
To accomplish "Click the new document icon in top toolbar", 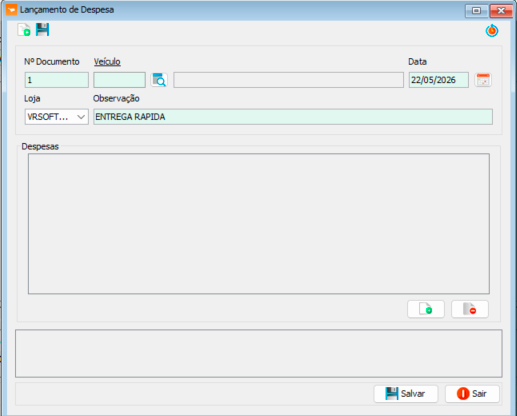I will [x=24, y=30].
